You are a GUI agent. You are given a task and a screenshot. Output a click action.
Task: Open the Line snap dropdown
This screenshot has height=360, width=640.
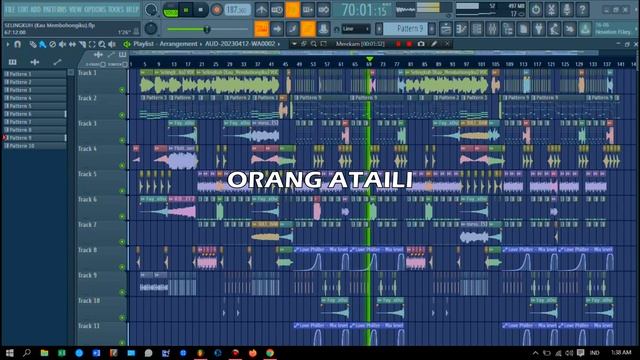356,29
